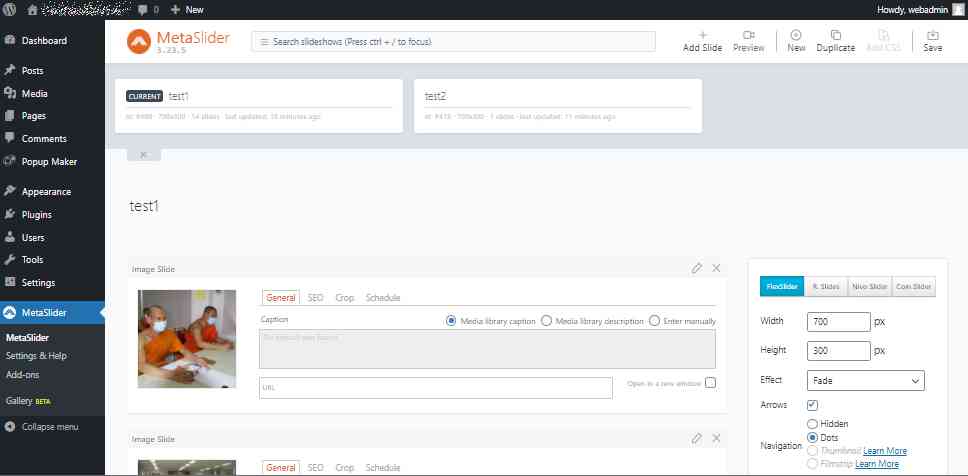Click the WordPress logo in admin bar
The width and height of the screenshot is (968, 476).
point(10,9)
